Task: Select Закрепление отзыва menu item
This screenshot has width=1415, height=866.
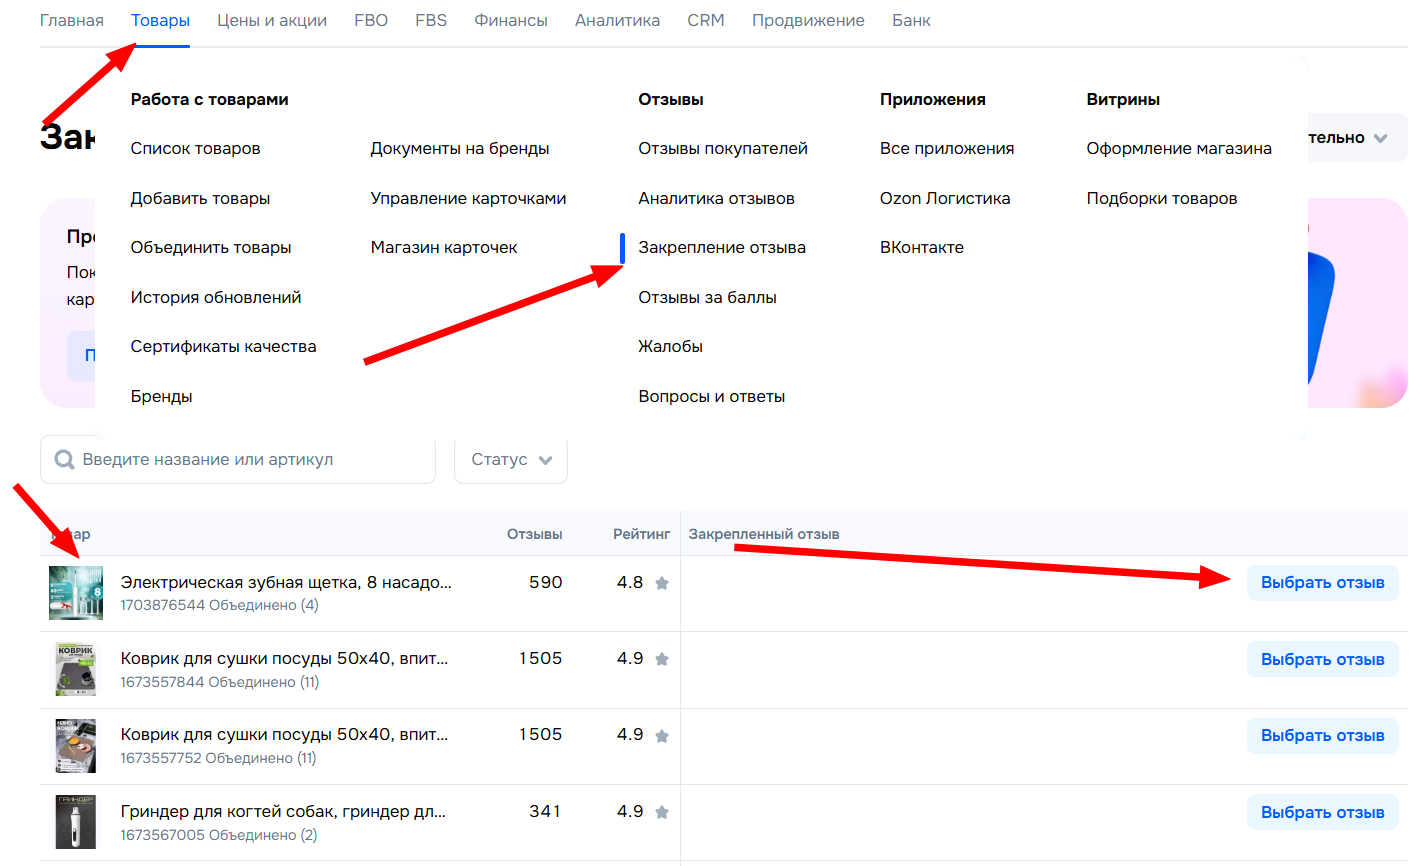Action: pos(721,248)
